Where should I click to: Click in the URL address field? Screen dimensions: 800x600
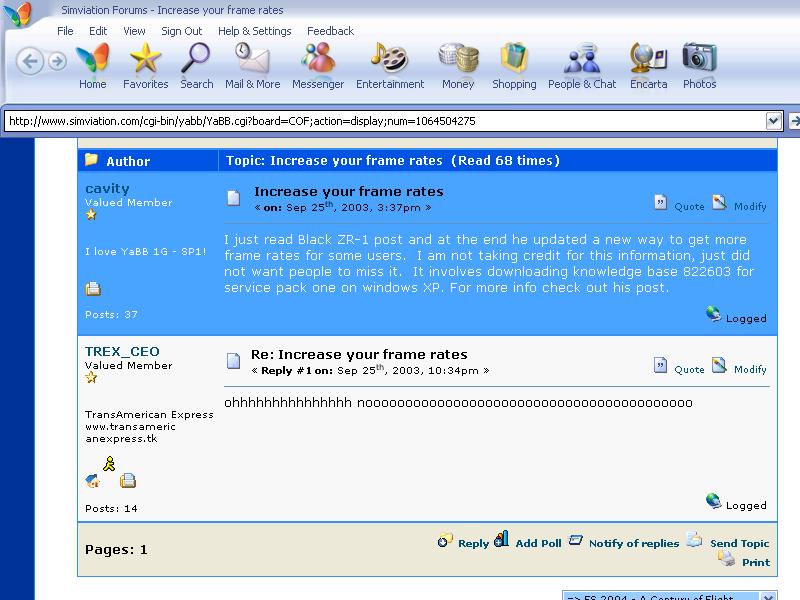point(385,121)
